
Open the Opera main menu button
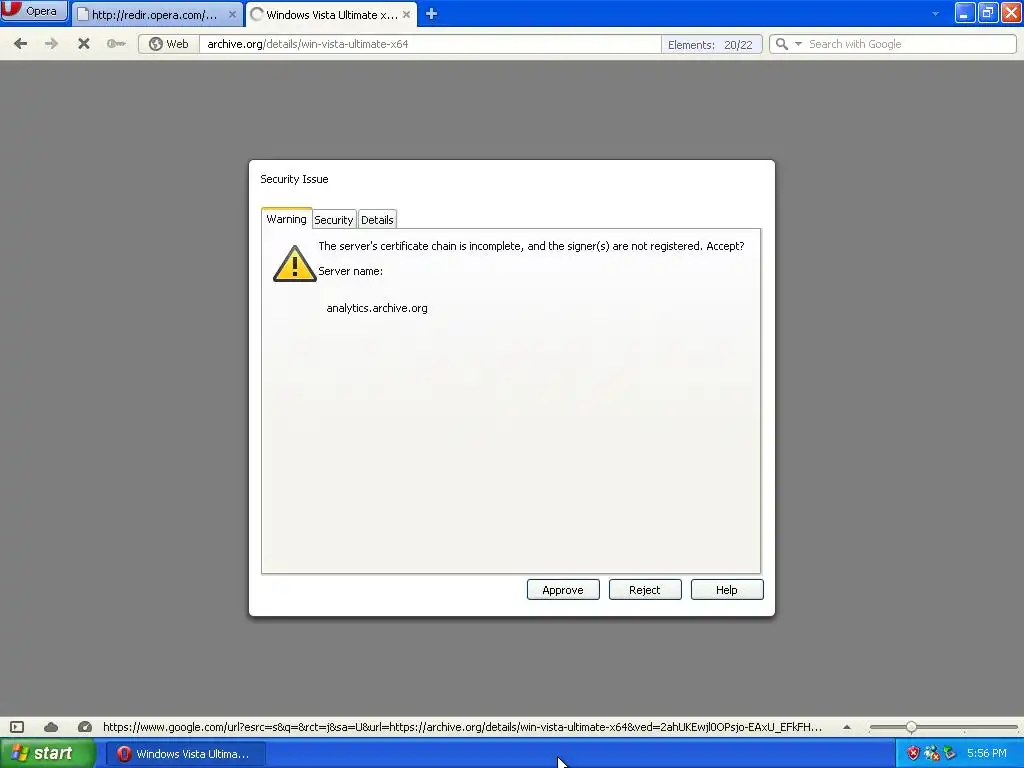tap(34, 10)
